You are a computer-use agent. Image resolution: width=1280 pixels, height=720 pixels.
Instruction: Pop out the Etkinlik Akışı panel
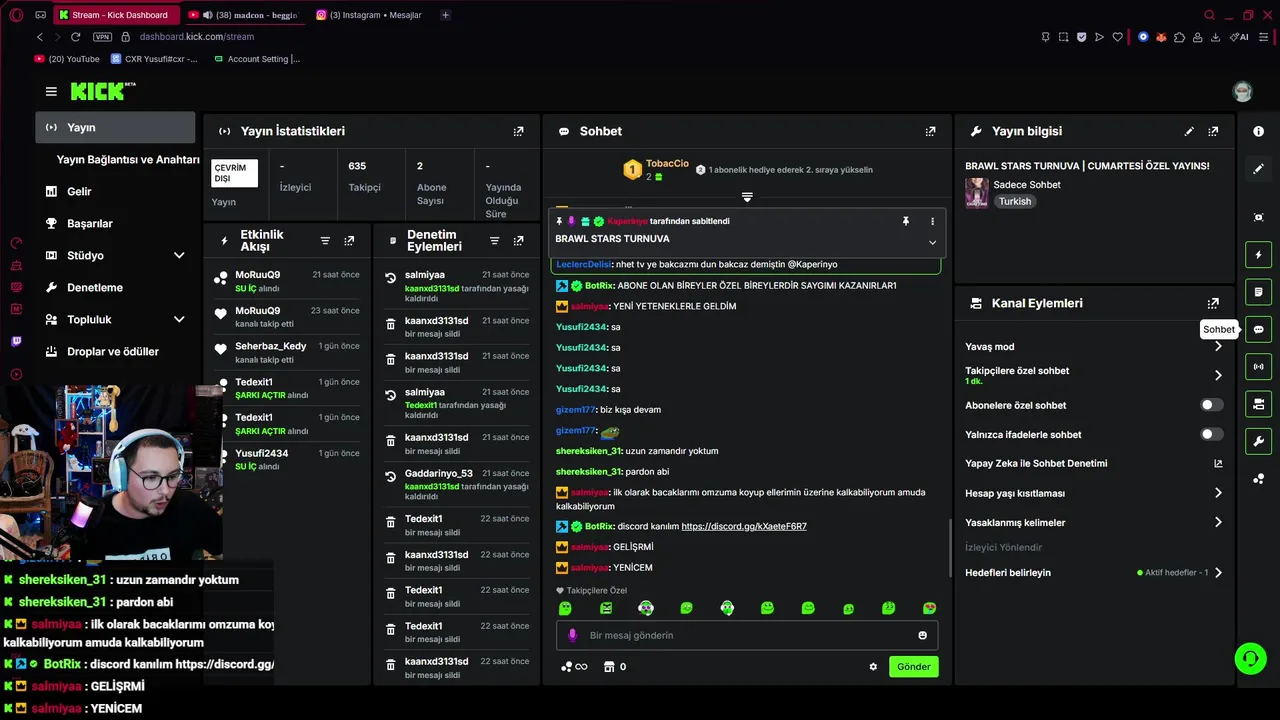click(349, 241)
